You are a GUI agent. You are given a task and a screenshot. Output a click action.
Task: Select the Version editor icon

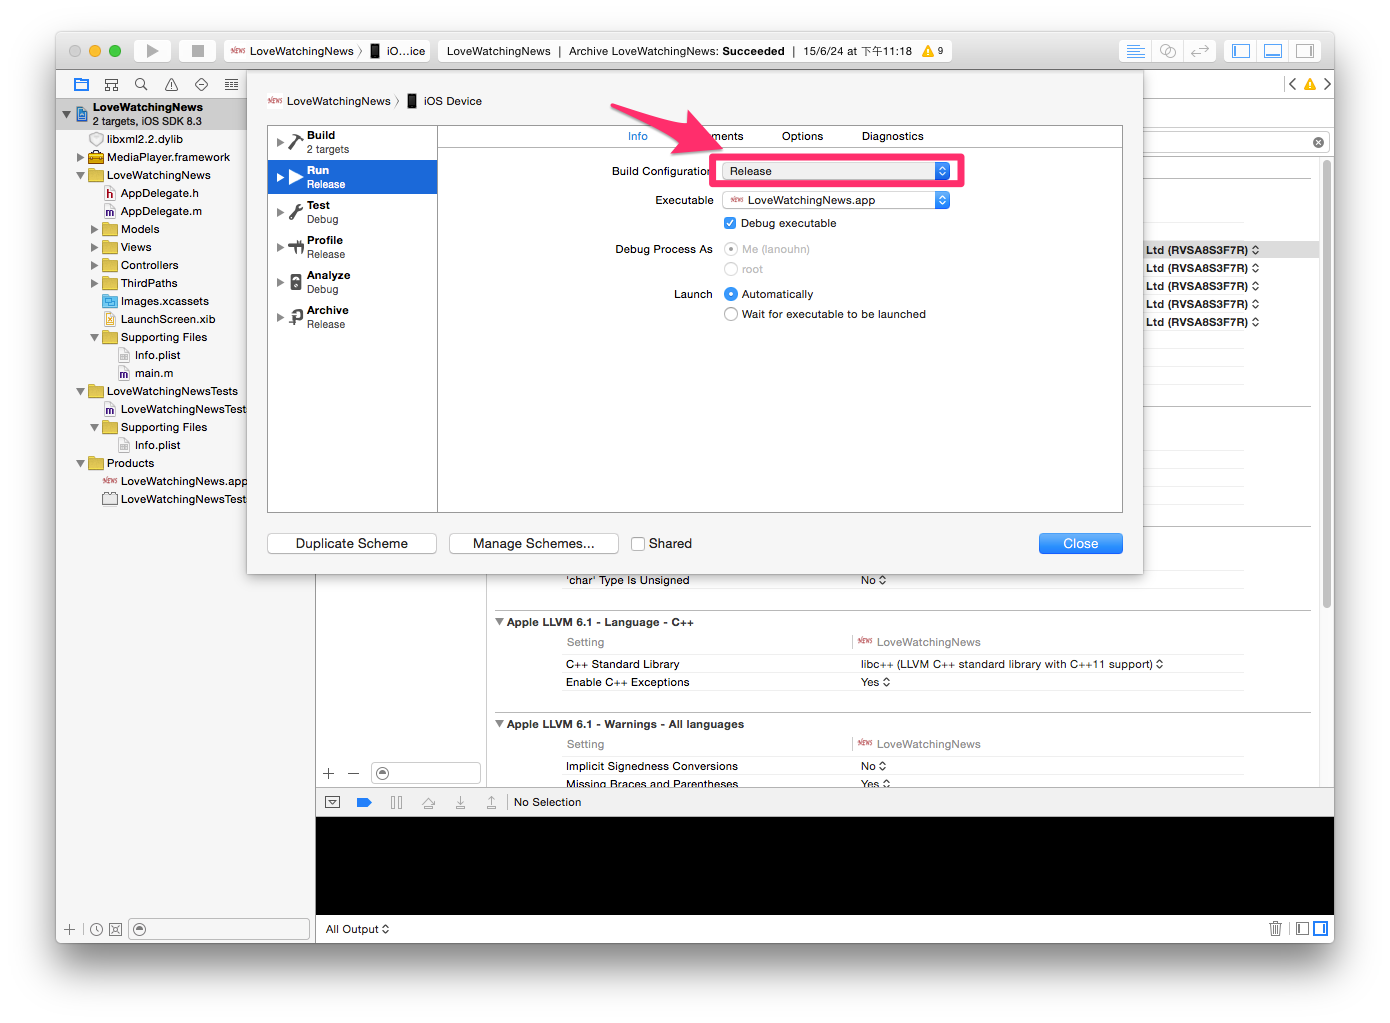1199,51
